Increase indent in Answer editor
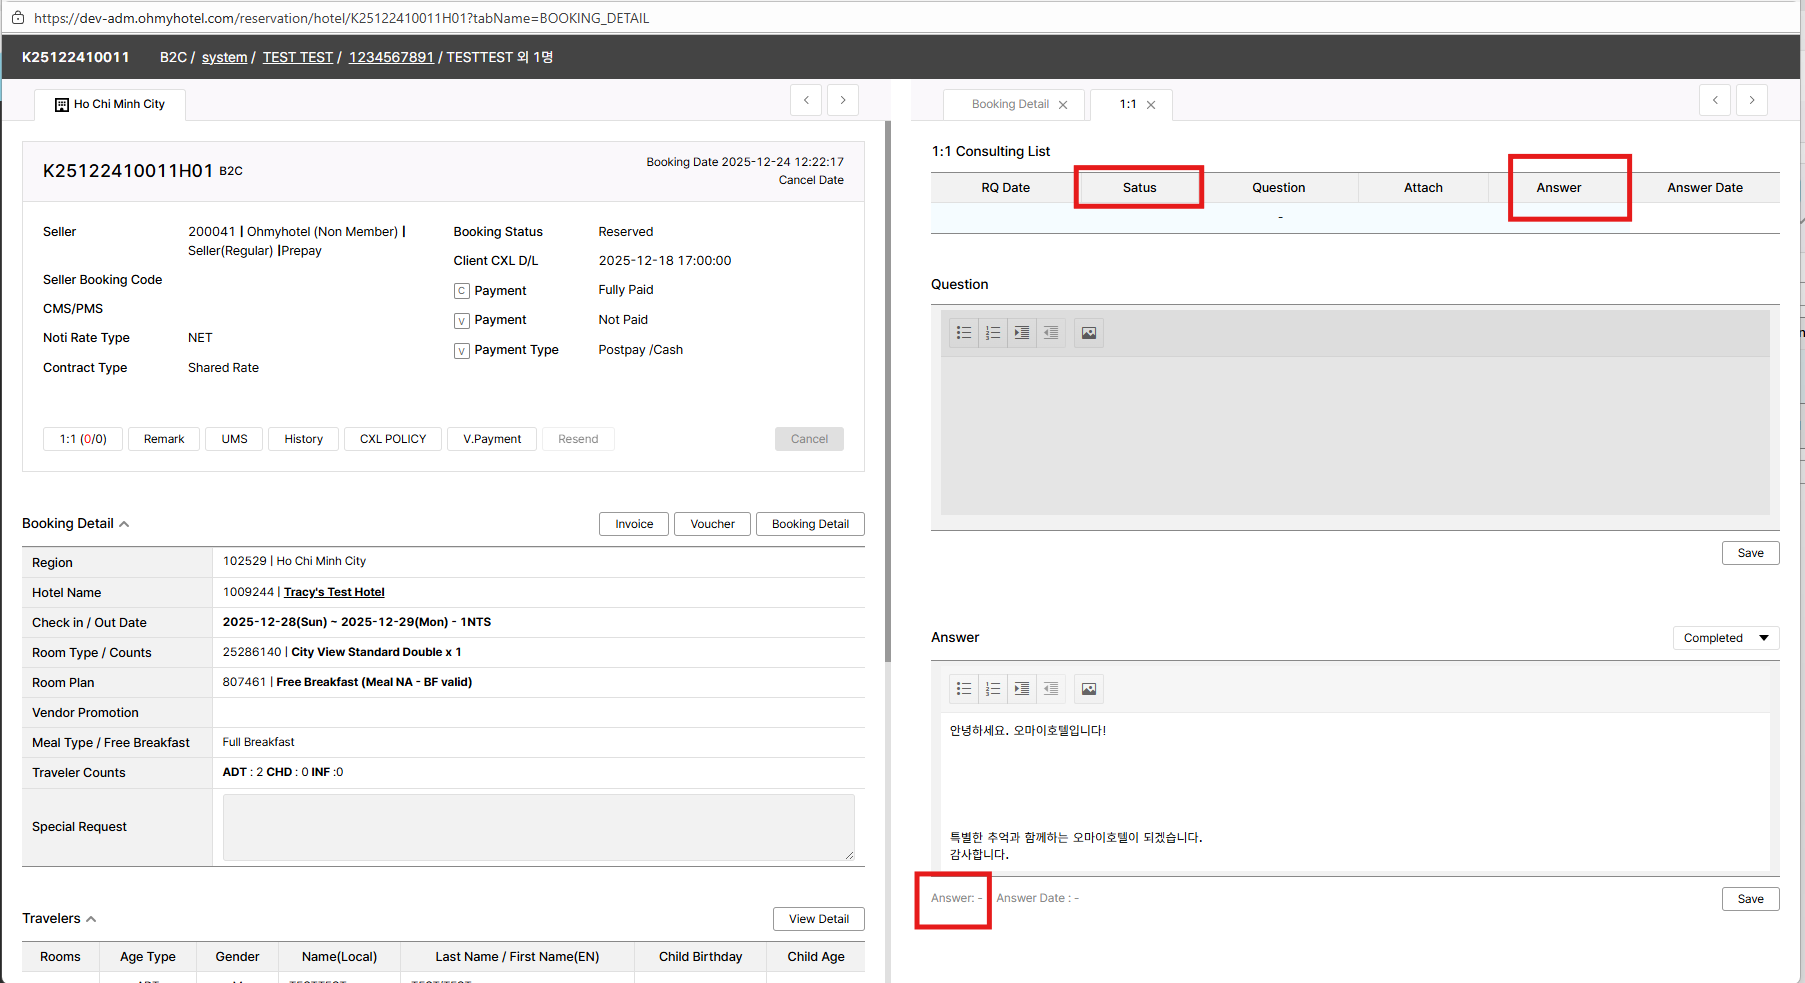This screenshot has width=1805, height=983. pos(1021,689)
